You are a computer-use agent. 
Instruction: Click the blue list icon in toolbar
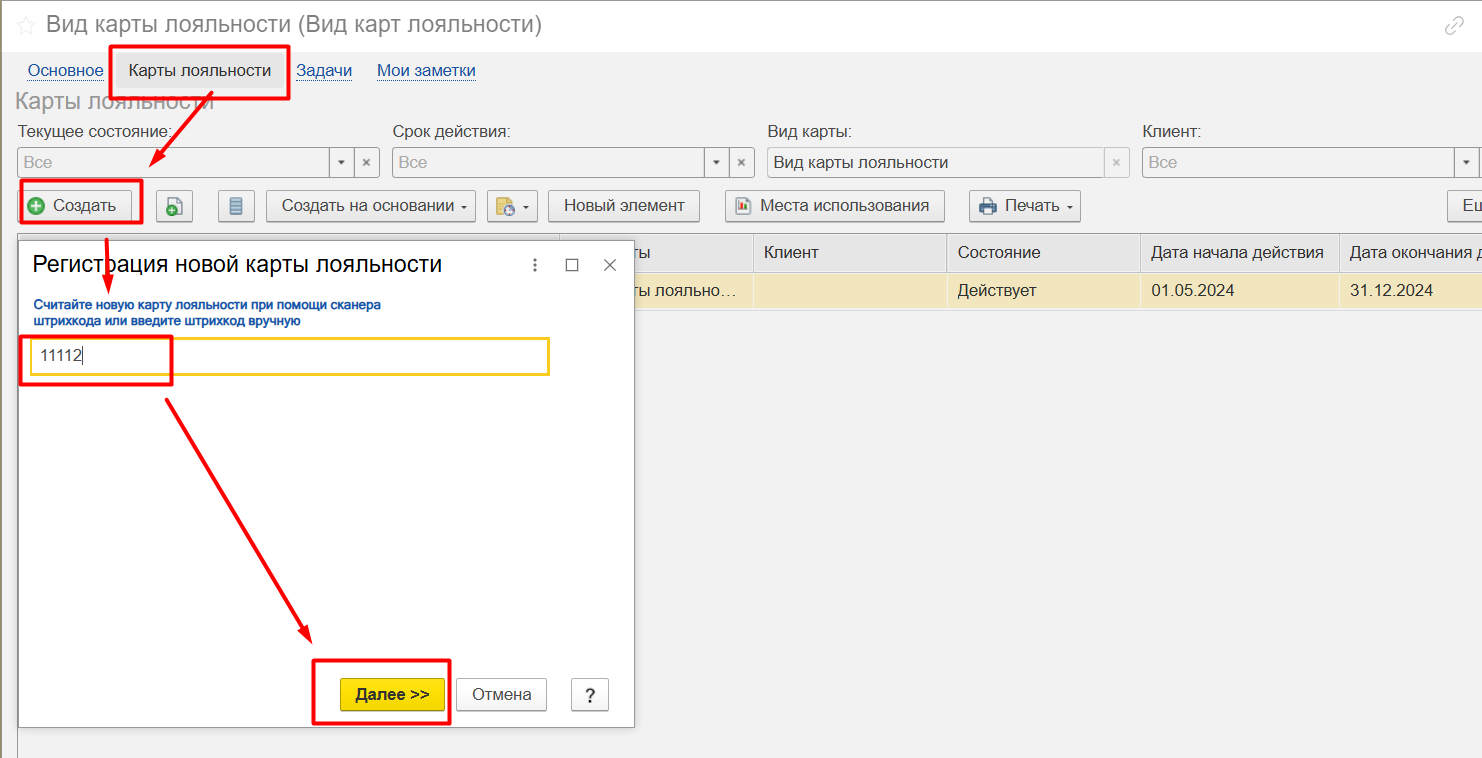(x=236, y=206)
